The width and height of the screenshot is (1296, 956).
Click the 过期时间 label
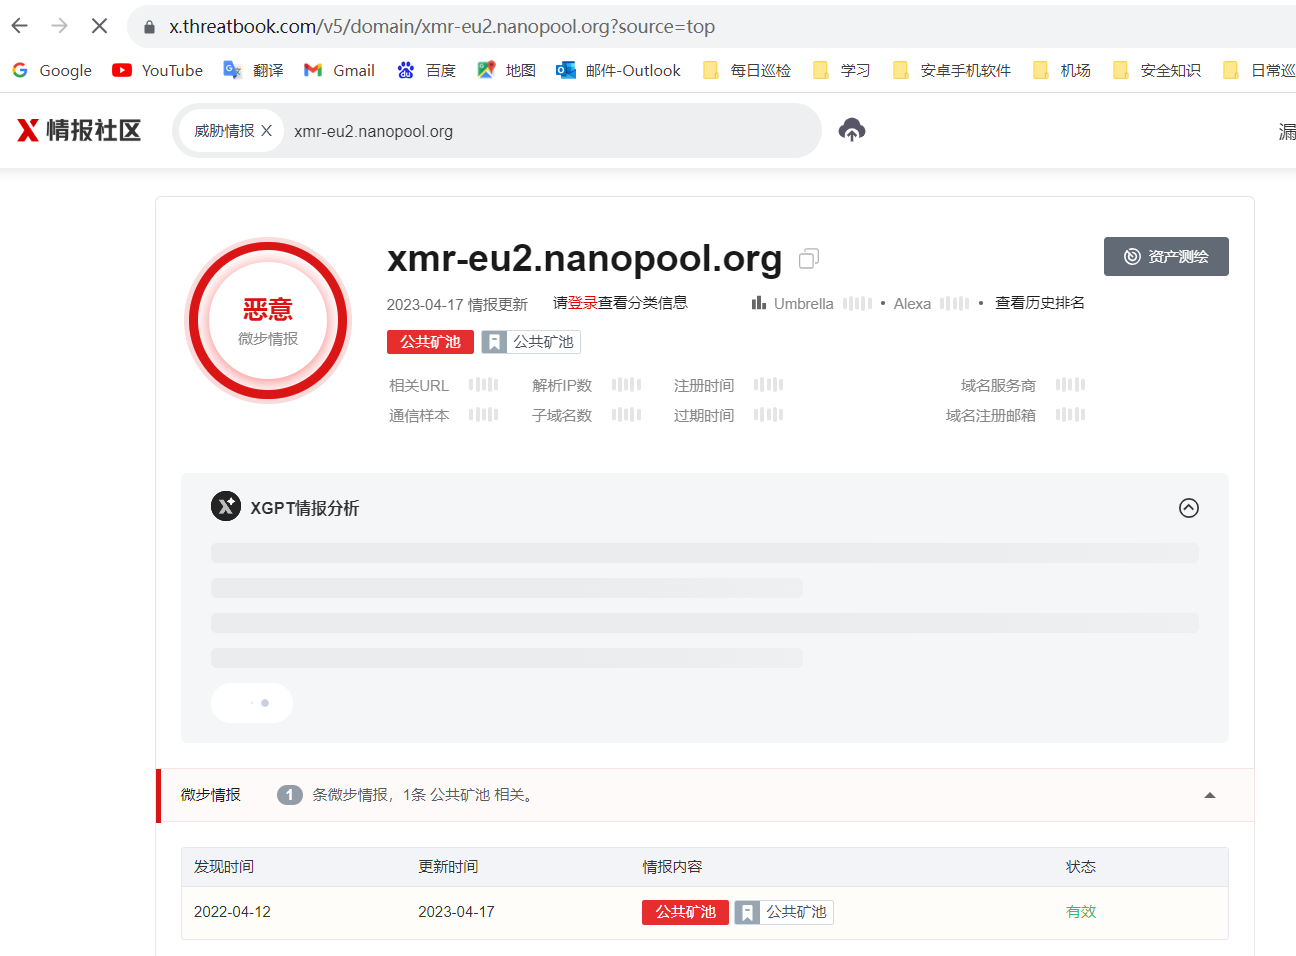click(704, 415)
